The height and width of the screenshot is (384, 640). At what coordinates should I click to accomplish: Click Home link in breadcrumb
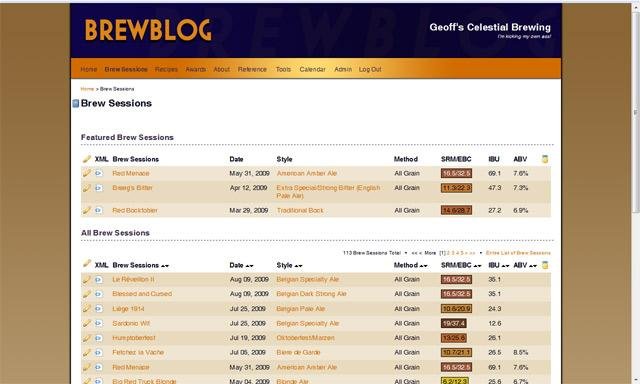87,89
